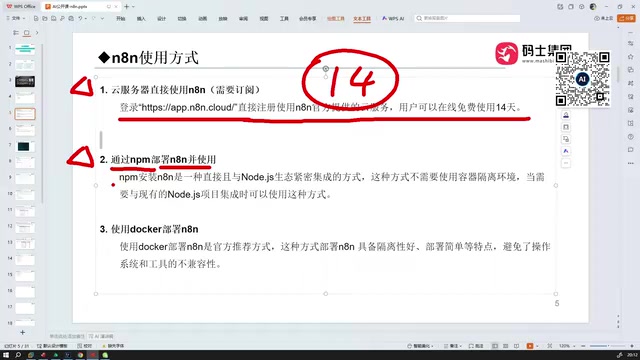Click the new document icon in quick toolbar
The height and width of the screenshot is (360, 640).
pyautogui.click(x=36, y=18)
